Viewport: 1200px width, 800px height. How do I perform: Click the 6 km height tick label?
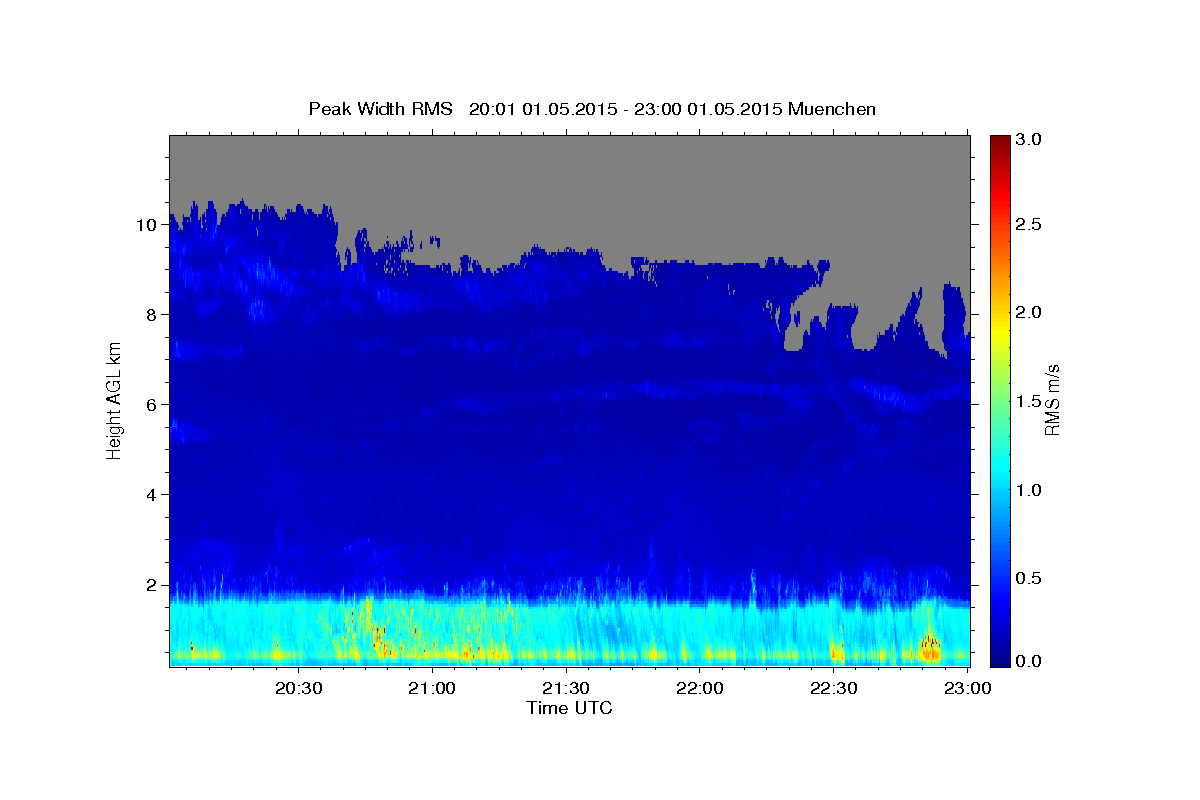point(151,405)
